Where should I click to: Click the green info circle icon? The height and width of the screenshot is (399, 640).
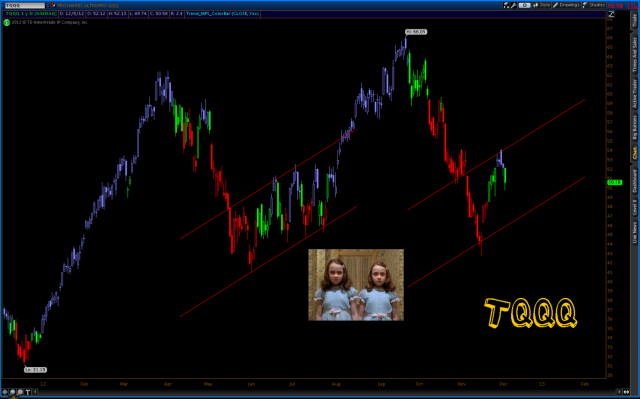[7, 22]
